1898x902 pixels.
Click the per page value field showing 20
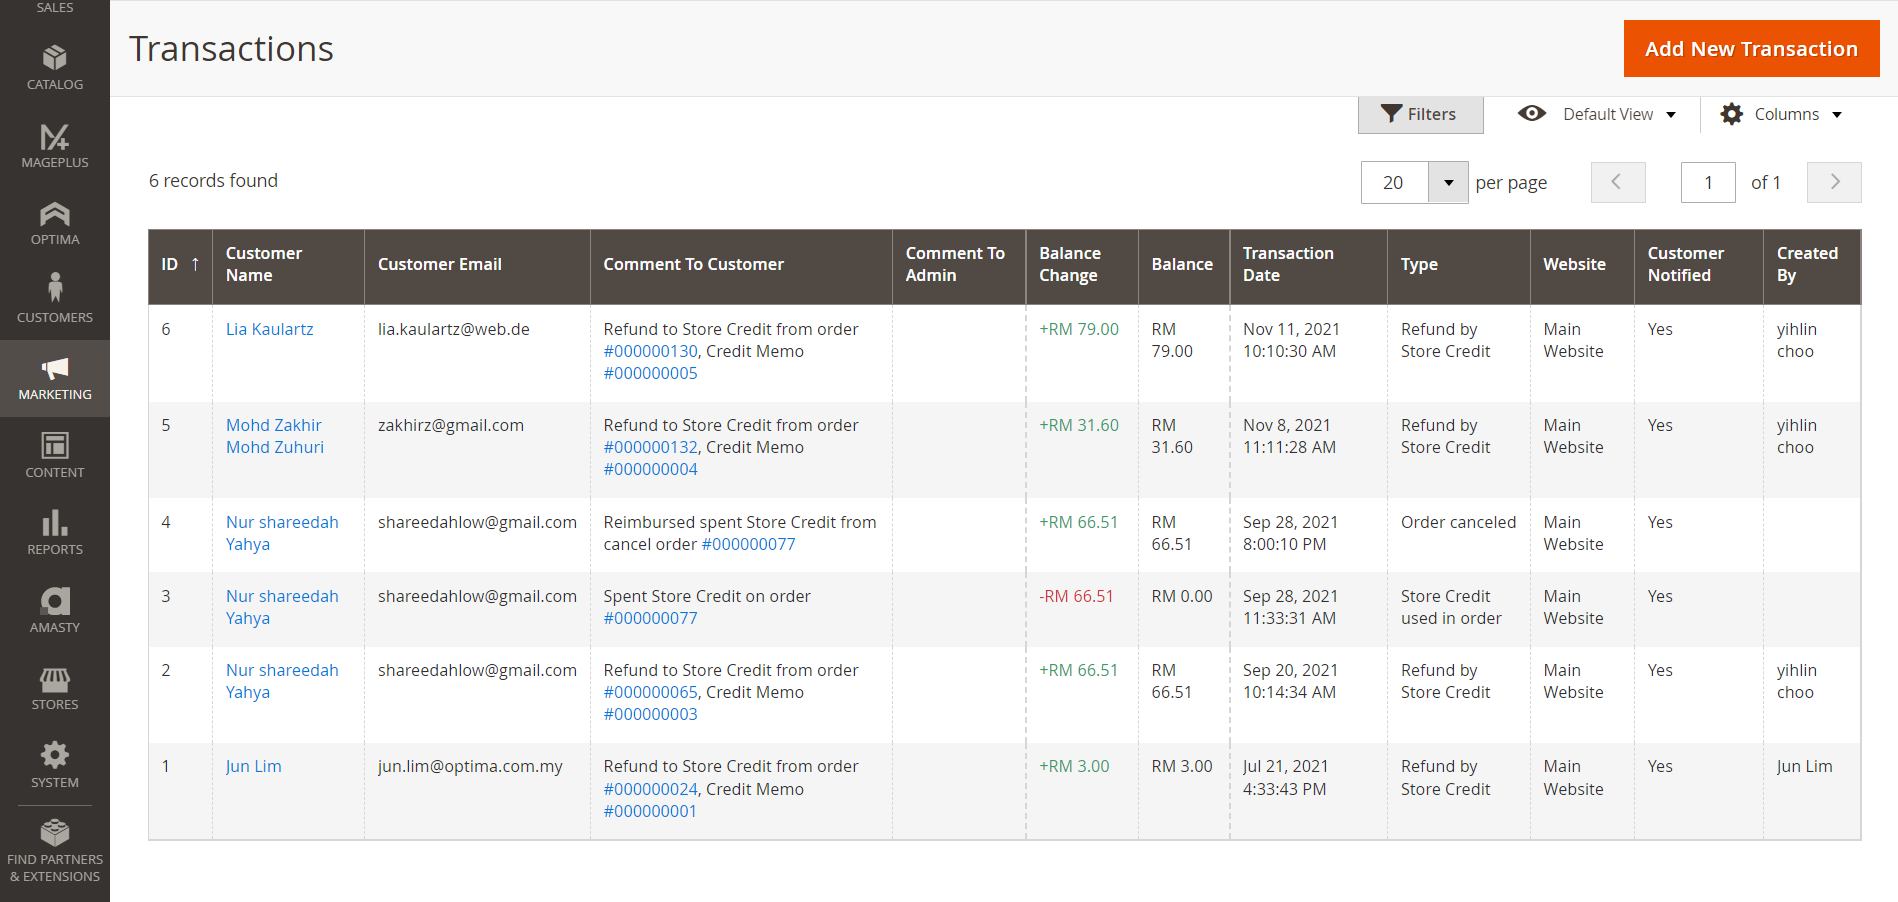click(1394, 182)
